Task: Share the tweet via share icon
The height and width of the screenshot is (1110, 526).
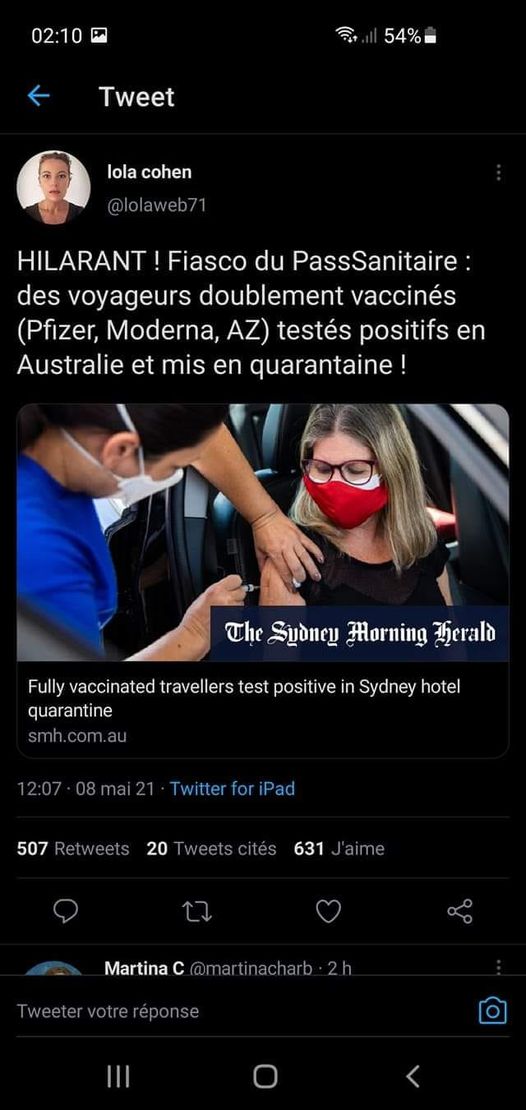Action: [x=460, y=911]
